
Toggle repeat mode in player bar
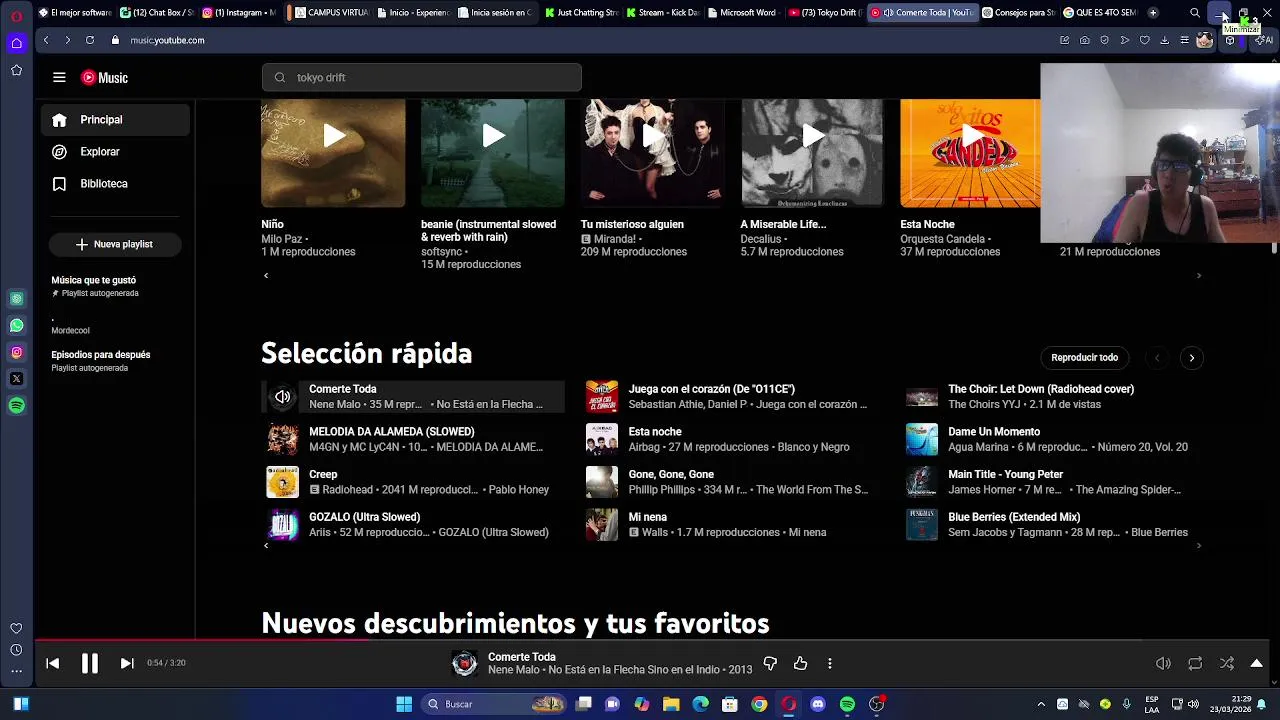click(x=1195, y=663)
